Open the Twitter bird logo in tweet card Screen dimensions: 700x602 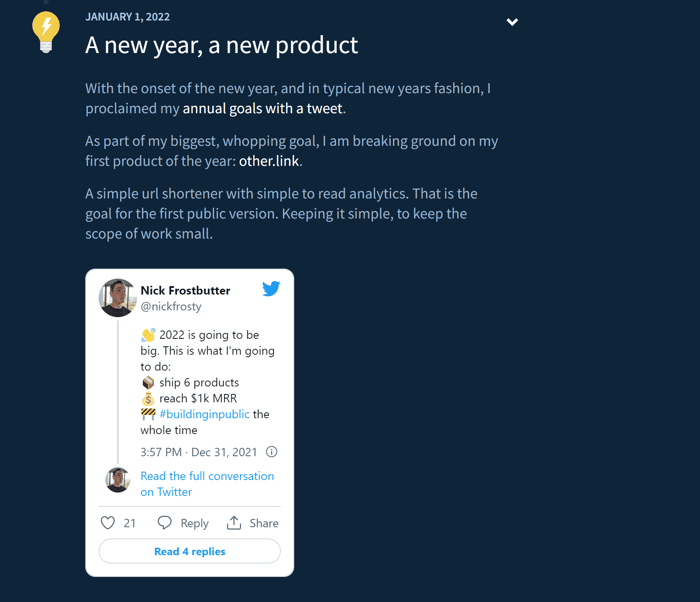[271, 289]
